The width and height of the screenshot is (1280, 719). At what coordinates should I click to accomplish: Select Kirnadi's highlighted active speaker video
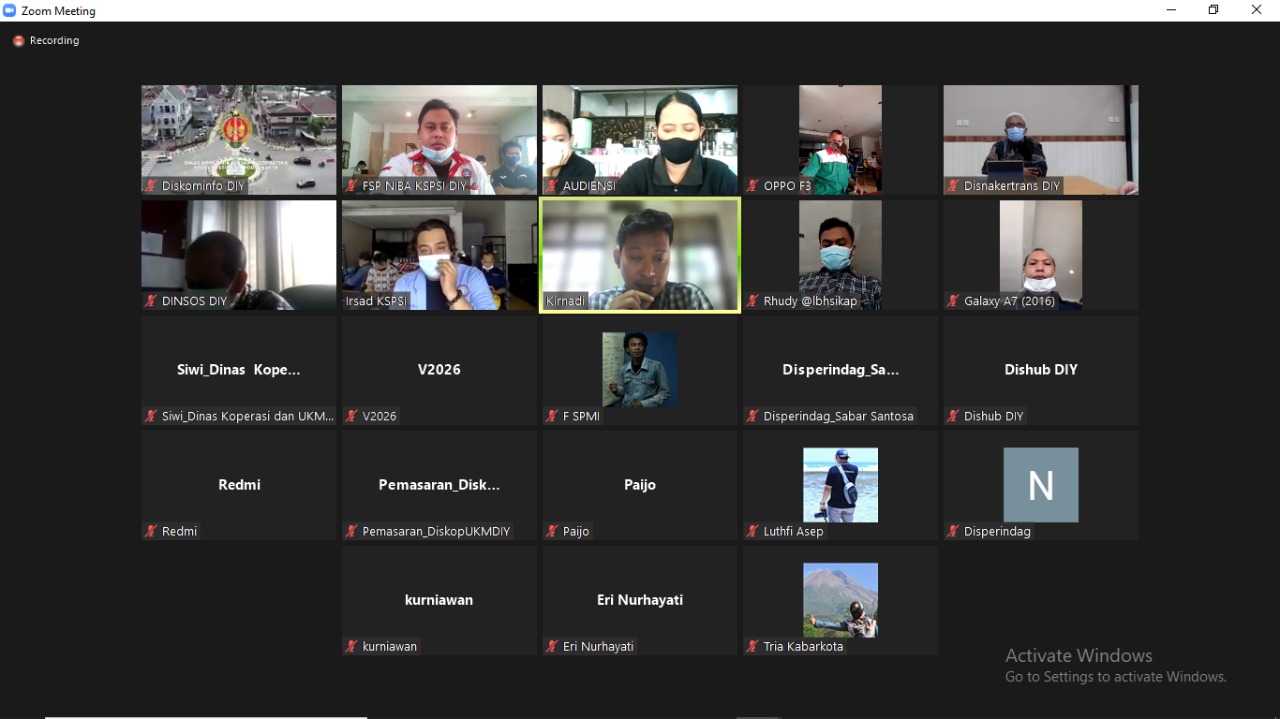(x=640, y=254)
